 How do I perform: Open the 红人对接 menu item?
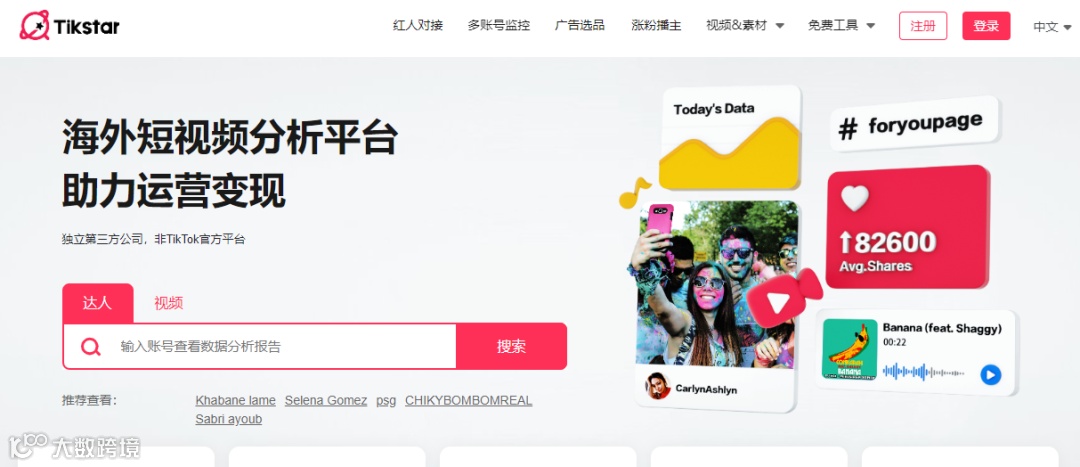[x=418, y=25]
